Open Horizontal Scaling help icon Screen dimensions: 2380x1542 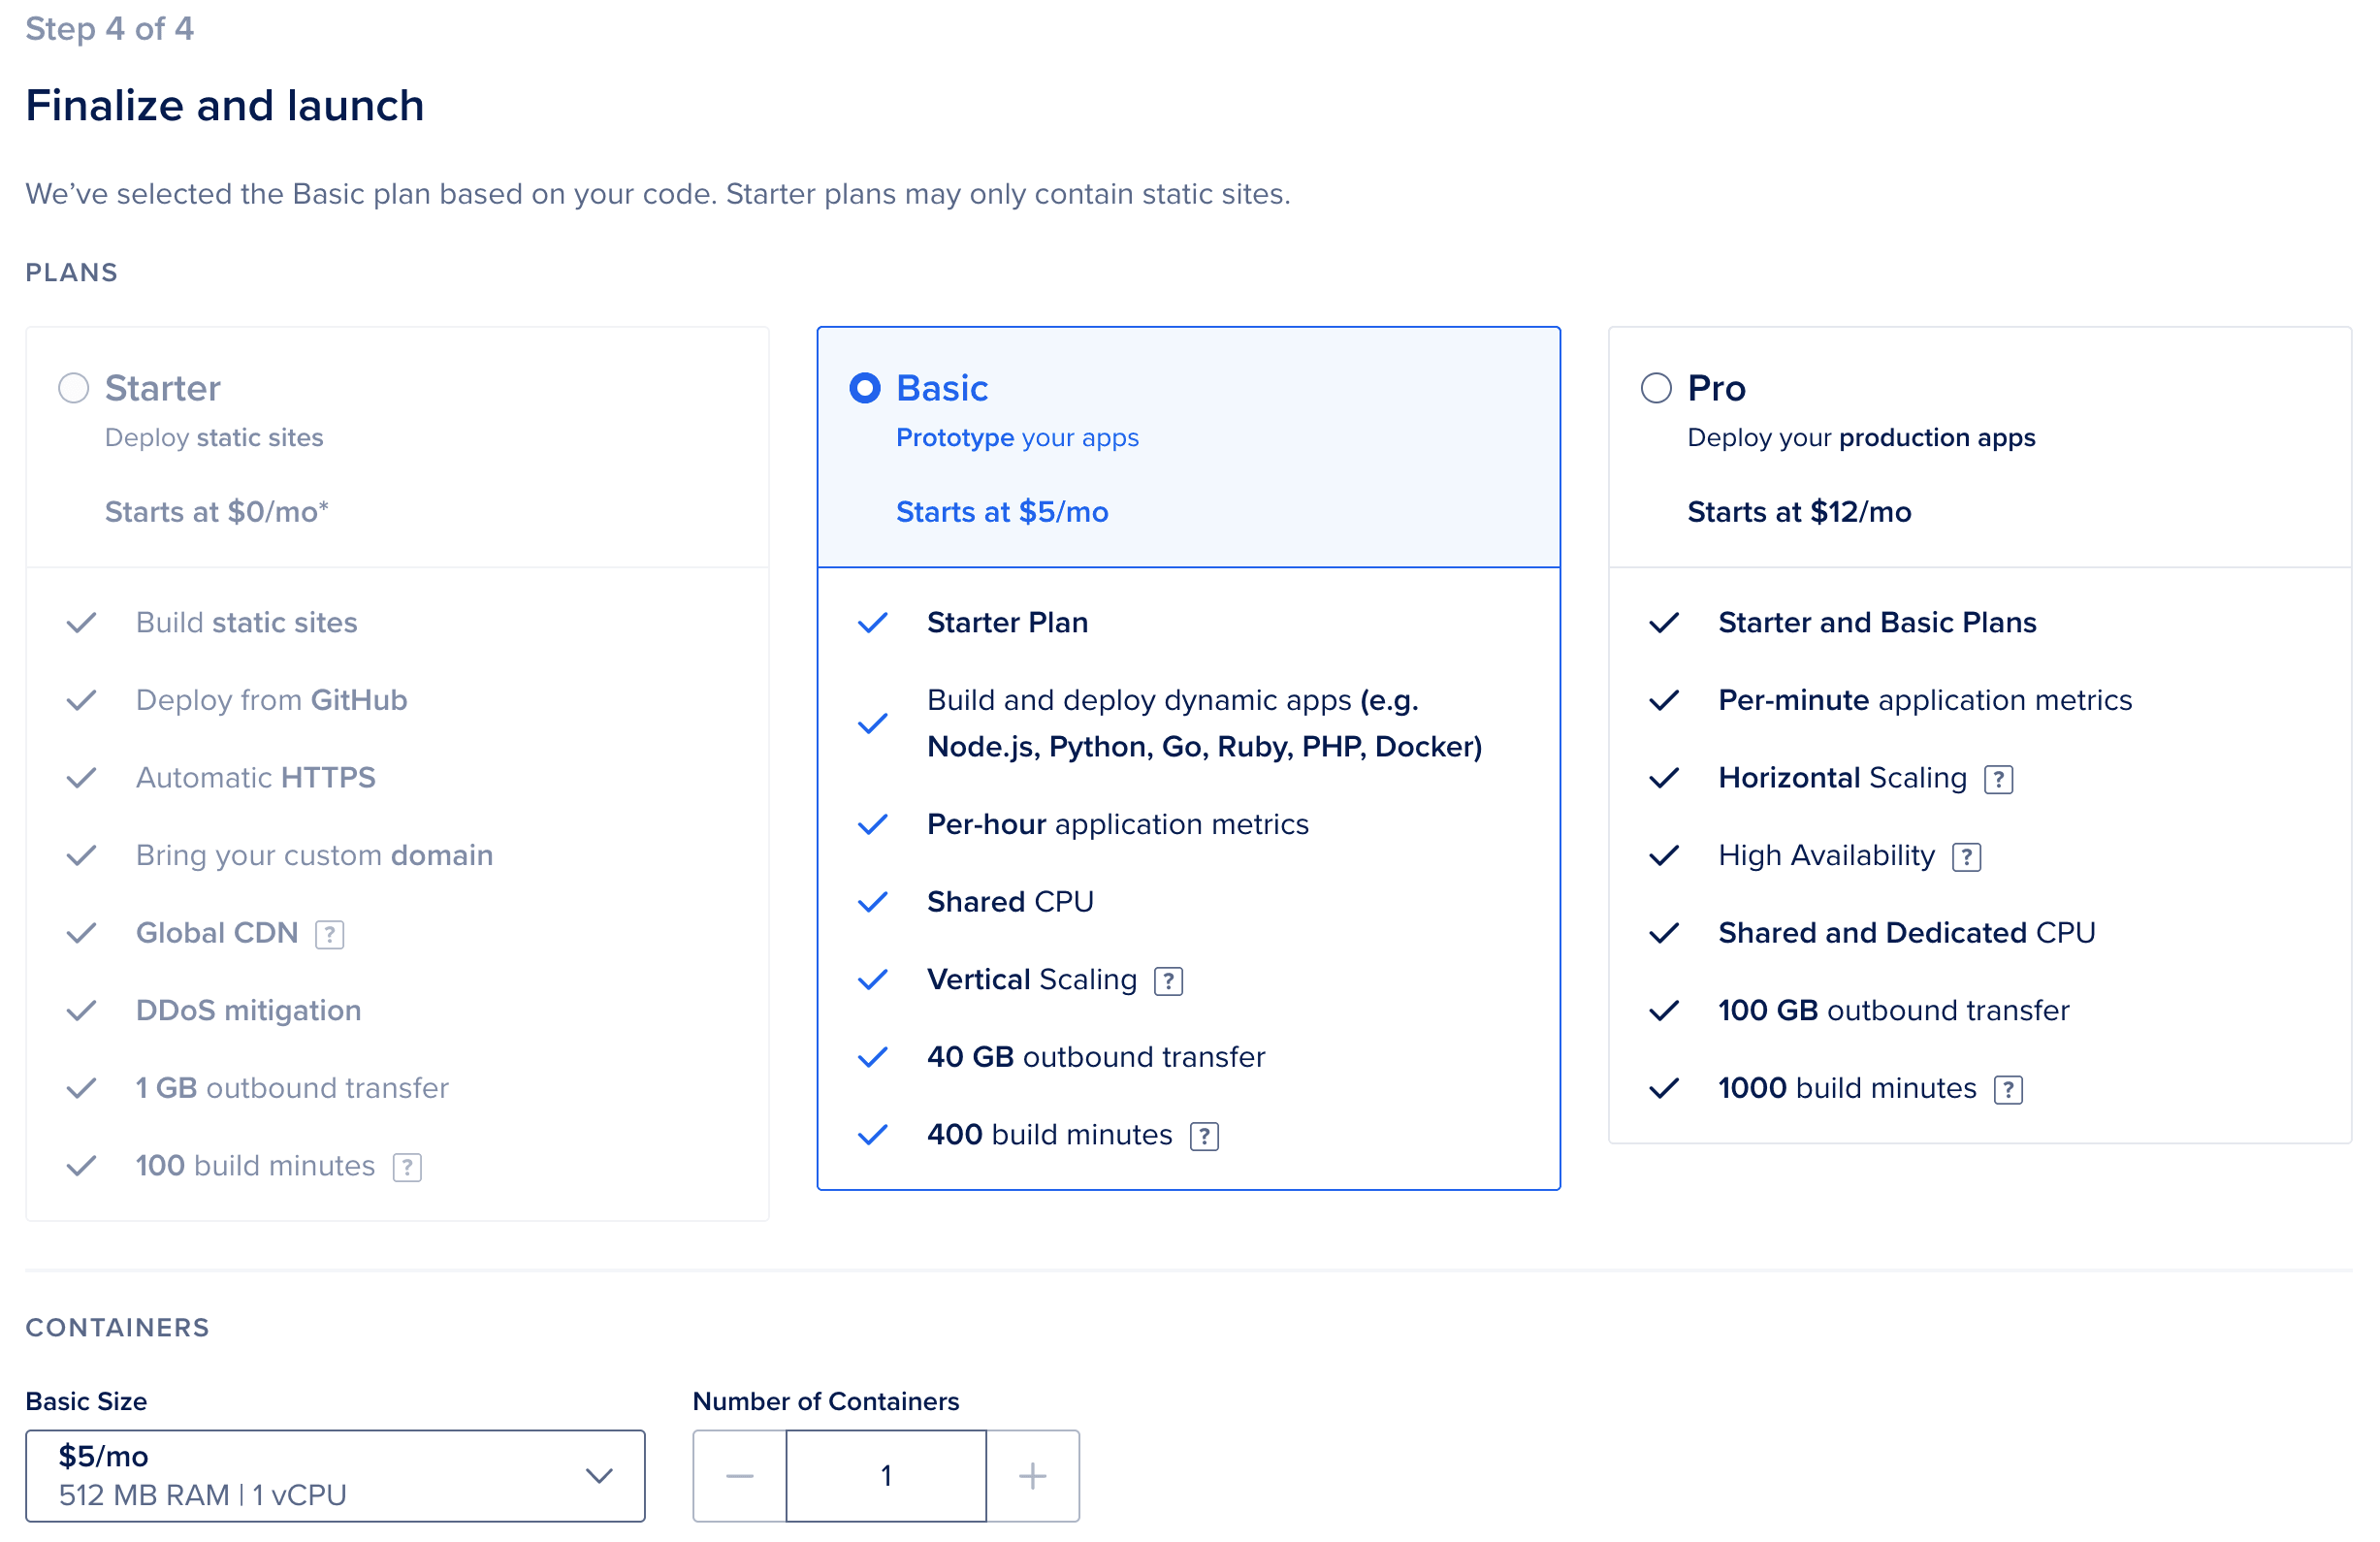click(x=1998, y=779)
